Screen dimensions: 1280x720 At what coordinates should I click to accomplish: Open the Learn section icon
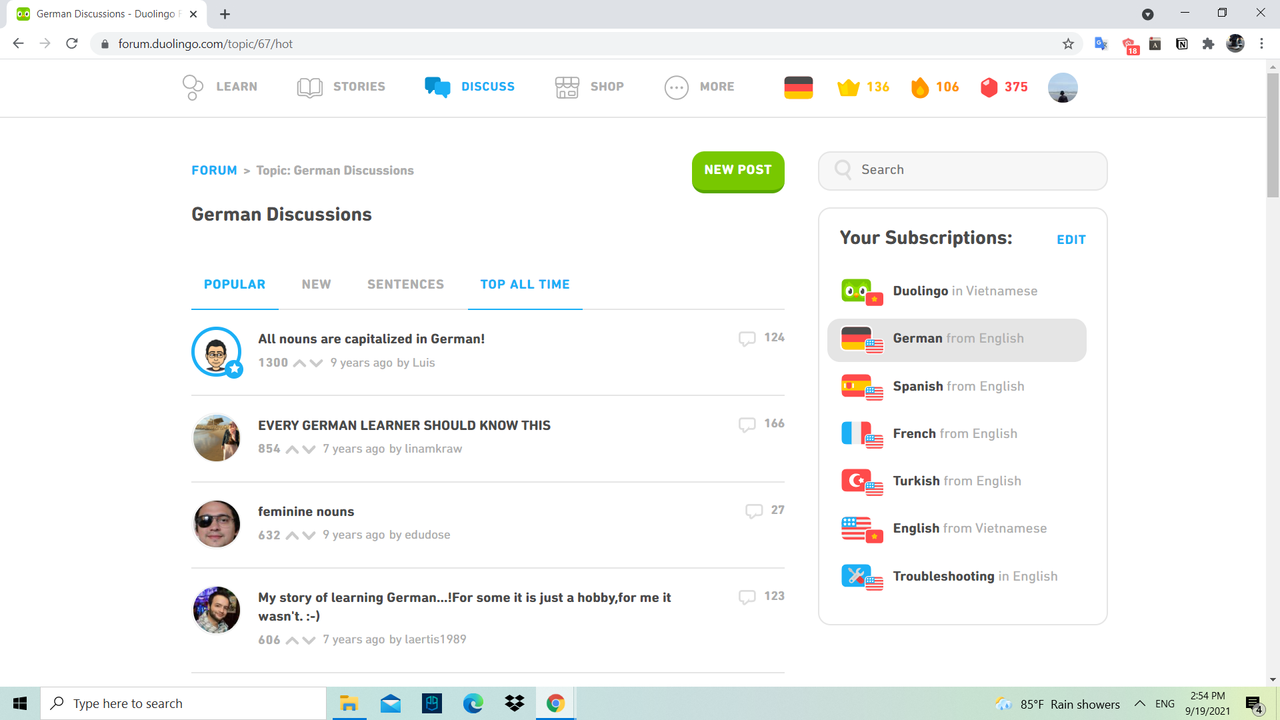click(x=193, y=87)
